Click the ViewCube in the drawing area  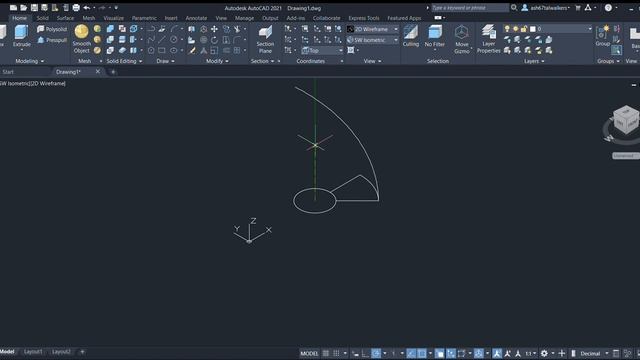pos(626,119)
